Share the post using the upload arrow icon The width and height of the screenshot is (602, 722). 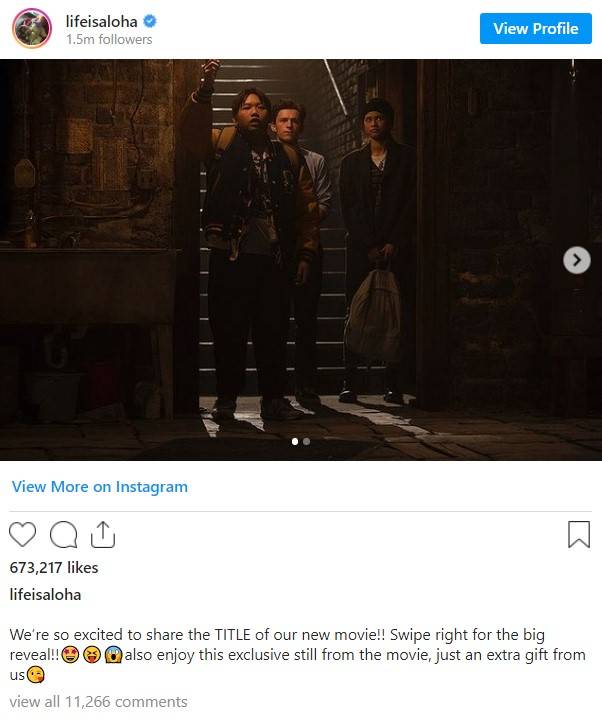click(103, 535)
